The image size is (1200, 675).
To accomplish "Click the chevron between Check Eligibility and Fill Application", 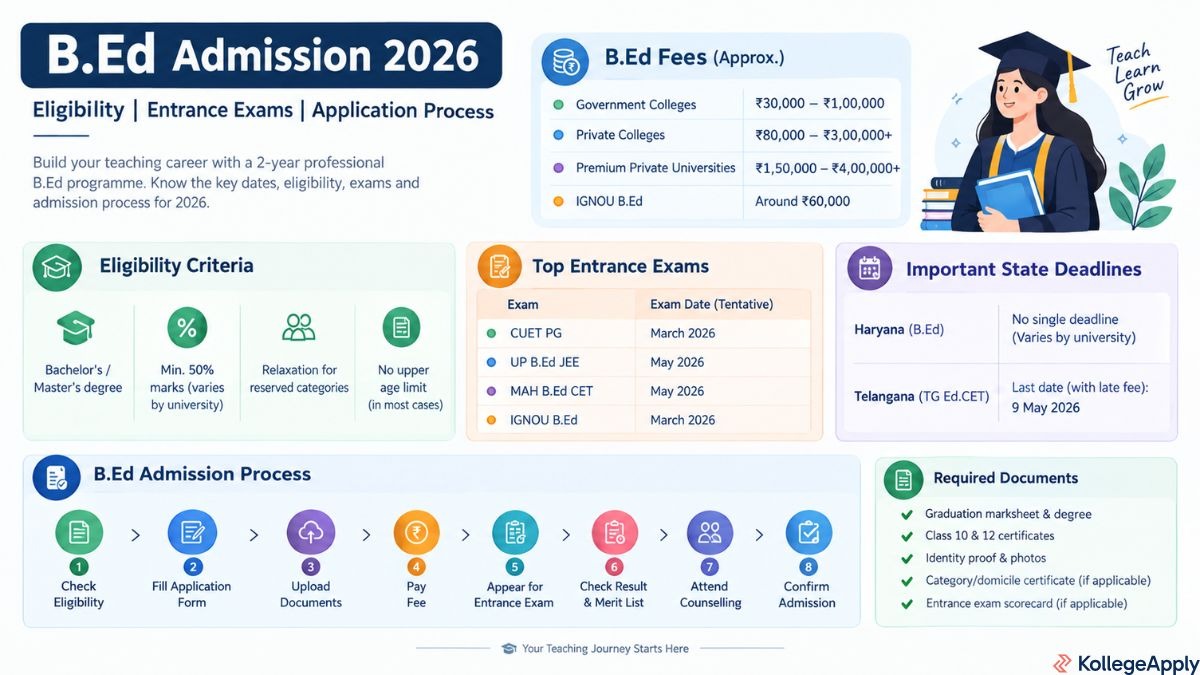I will click(x=135, y=535).
